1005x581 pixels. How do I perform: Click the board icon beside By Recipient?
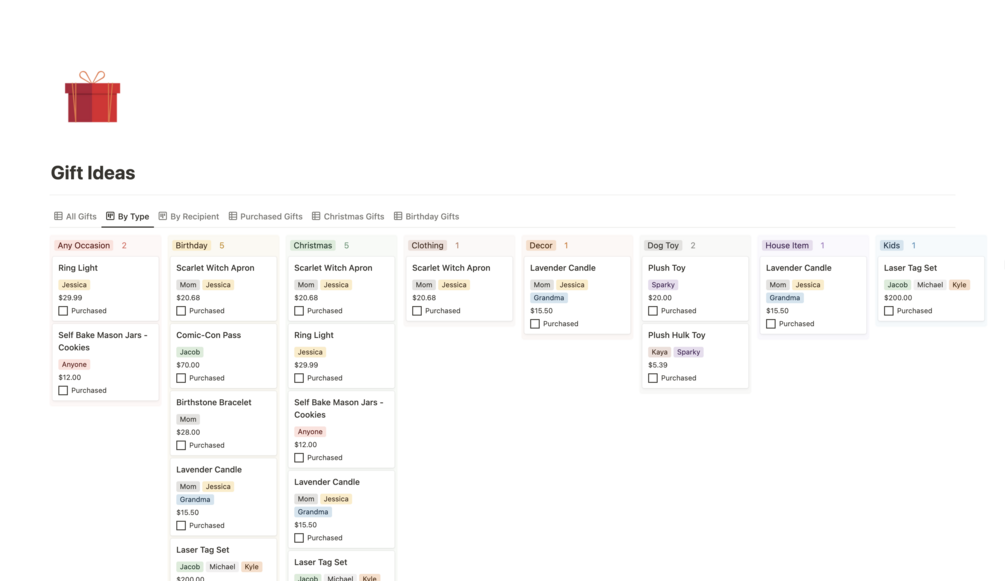pos(163,216)
